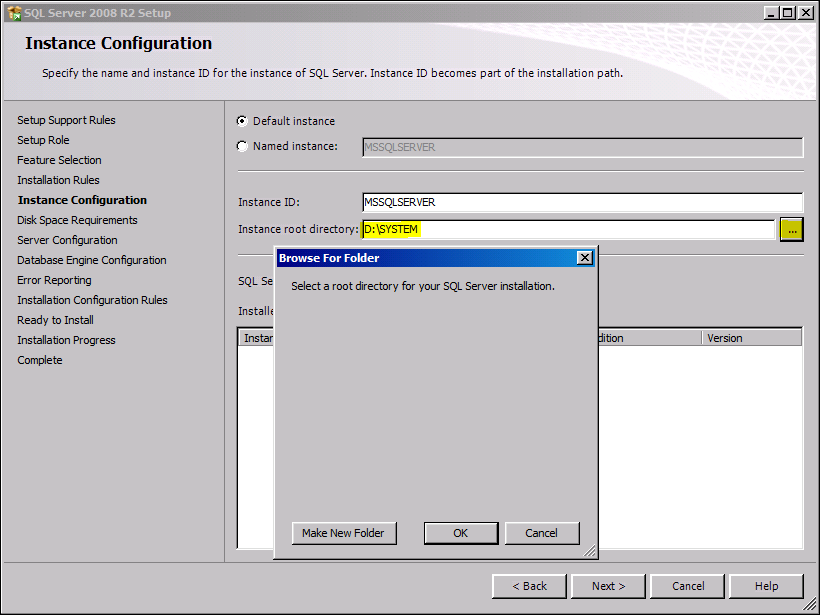Click Setup Support Rules step
Image resolution: width=820 pixels, height=615 pixels.
coord(66,120)
